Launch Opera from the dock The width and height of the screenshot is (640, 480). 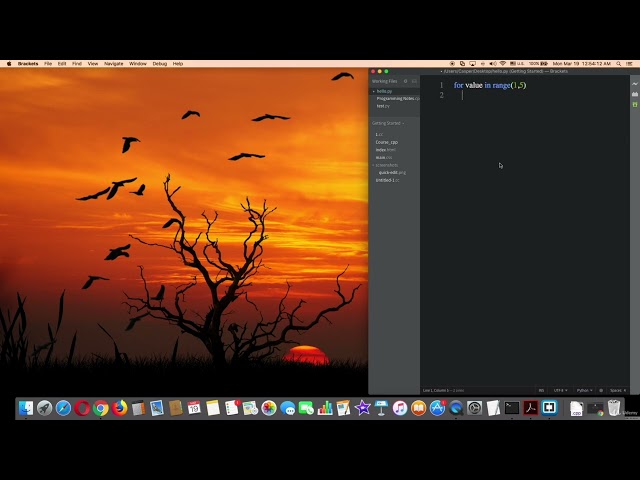(82, 408)
